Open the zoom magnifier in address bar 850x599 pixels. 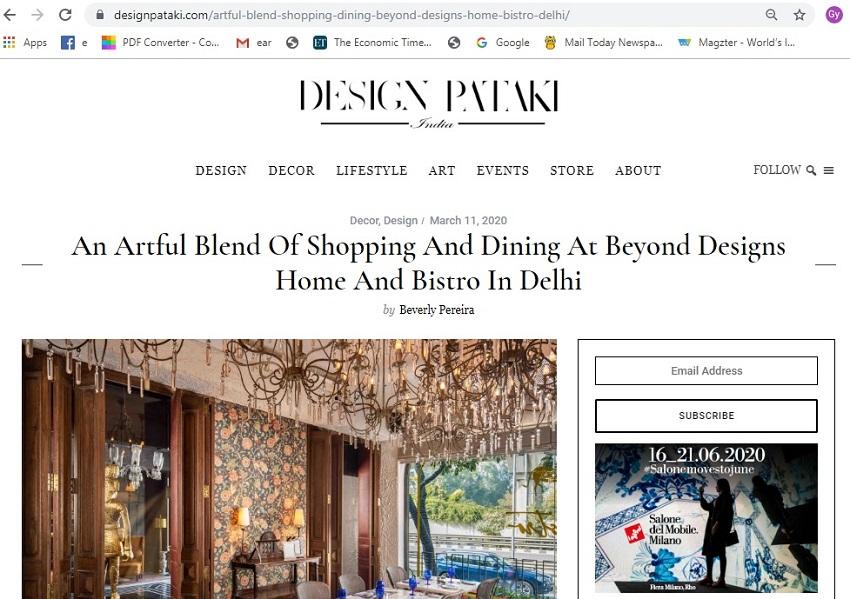click(771, 15)
